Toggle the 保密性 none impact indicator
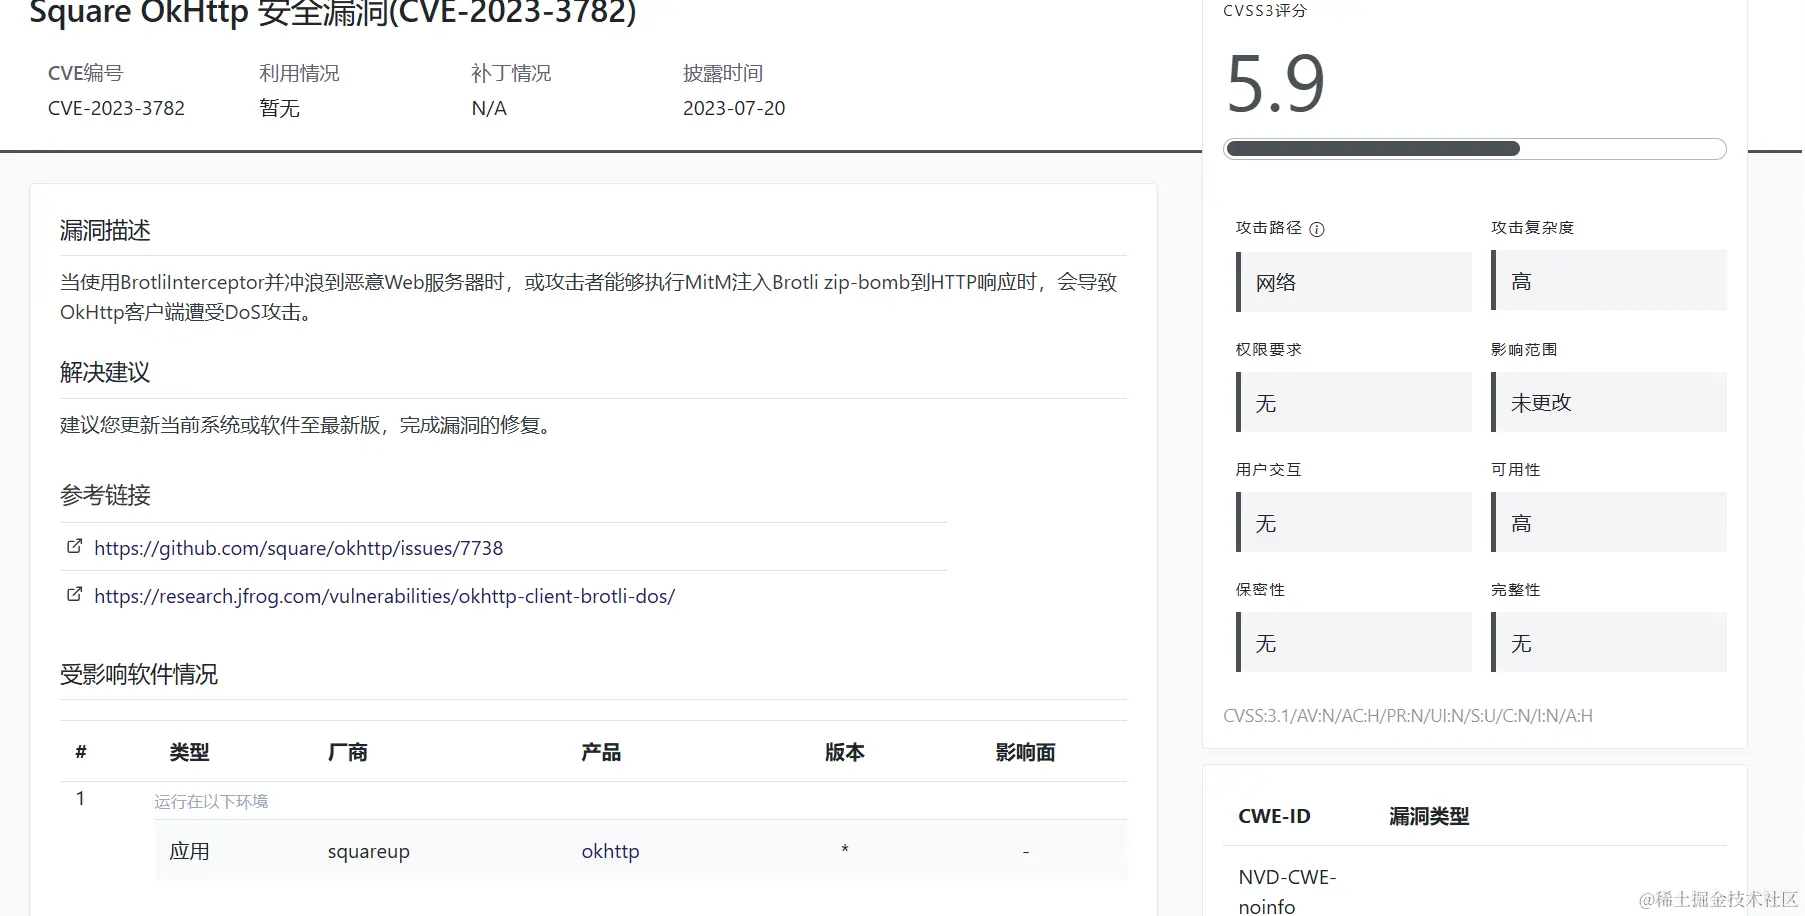Screen dimensions: 1805x916 pos(1352,642)
